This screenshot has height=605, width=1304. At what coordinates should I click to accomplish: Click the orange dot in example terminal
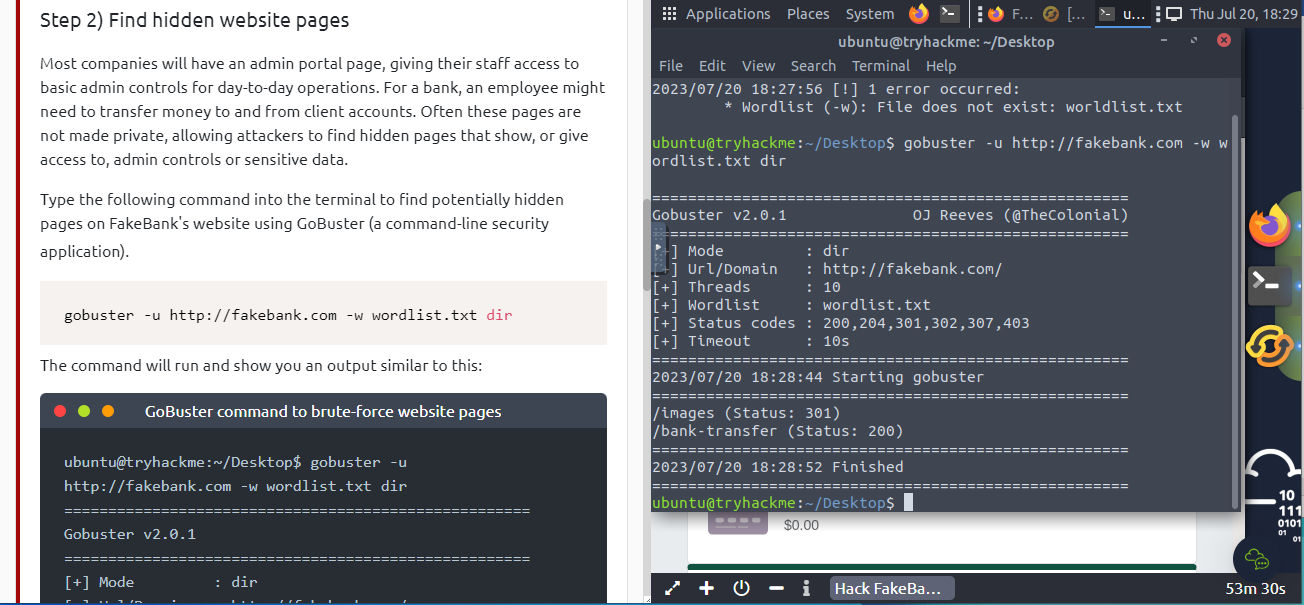pyautogui.click(x=108, y=411)
